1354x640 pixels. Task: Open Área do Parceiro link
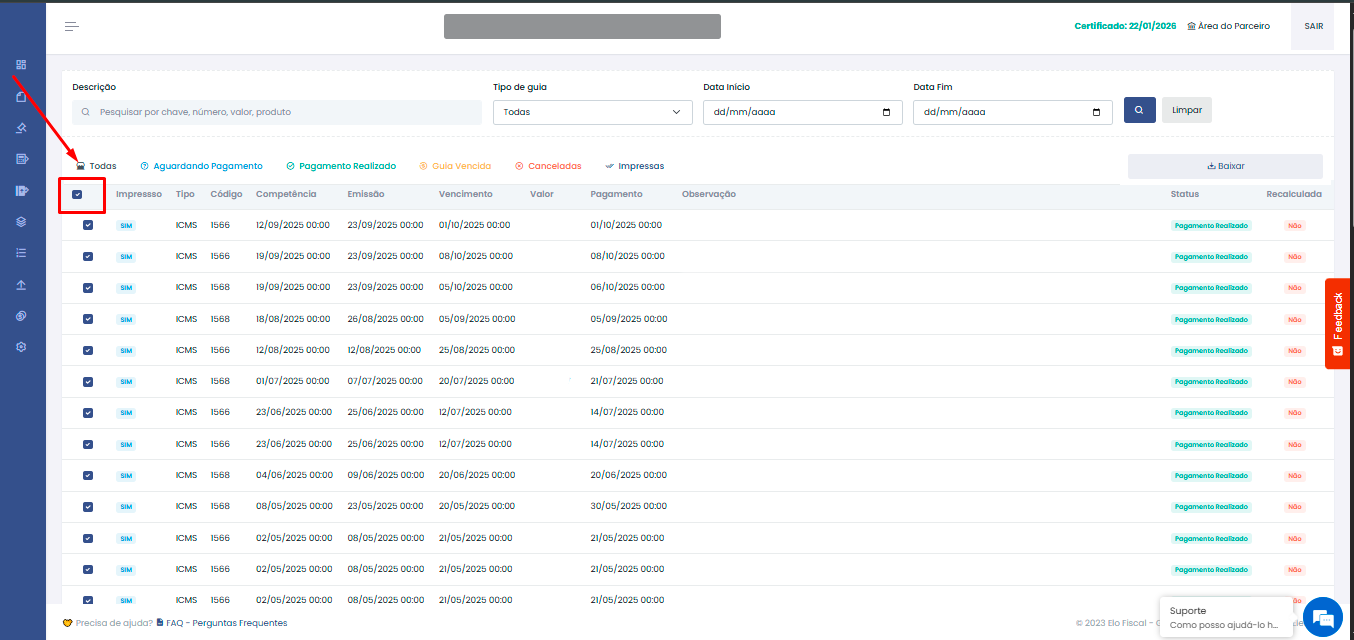[x=1228, y=26]
